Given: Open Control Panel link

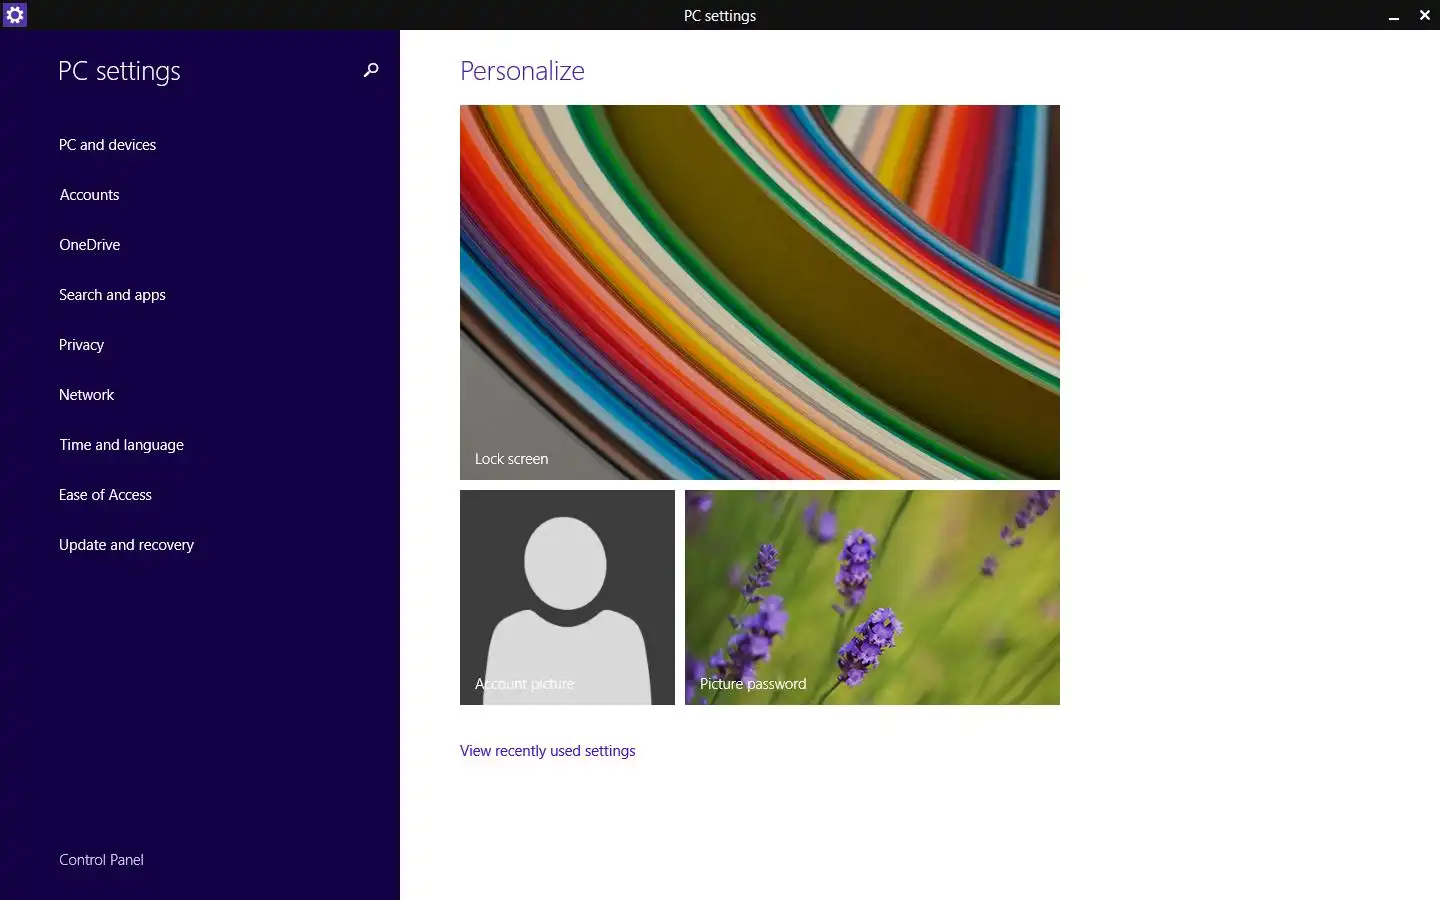Looking at the screenshot, I should click(101, 860).
